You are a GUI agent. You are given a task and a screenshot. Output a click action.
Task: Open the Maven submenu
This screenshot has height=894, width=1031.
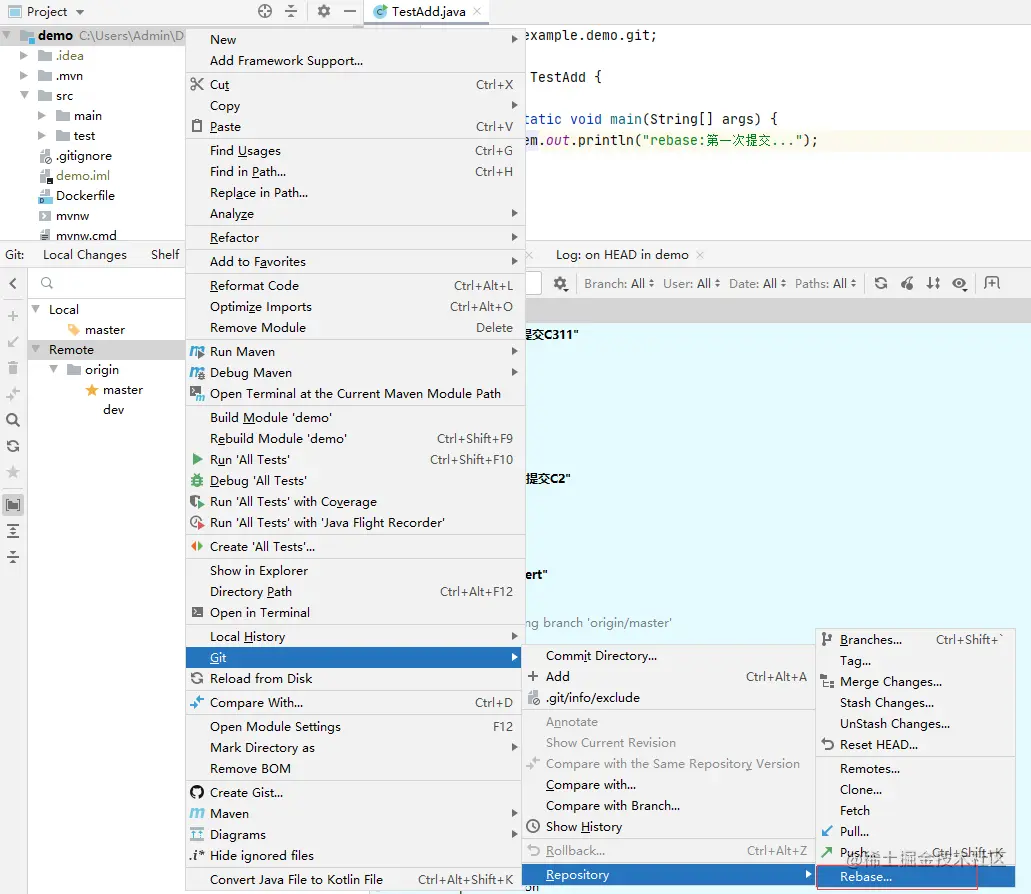coord(354,813)
